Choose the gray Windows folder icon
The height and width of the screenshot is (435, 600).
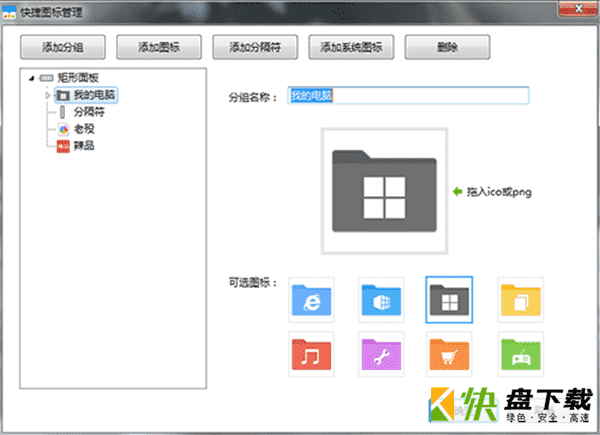point(449,300)
